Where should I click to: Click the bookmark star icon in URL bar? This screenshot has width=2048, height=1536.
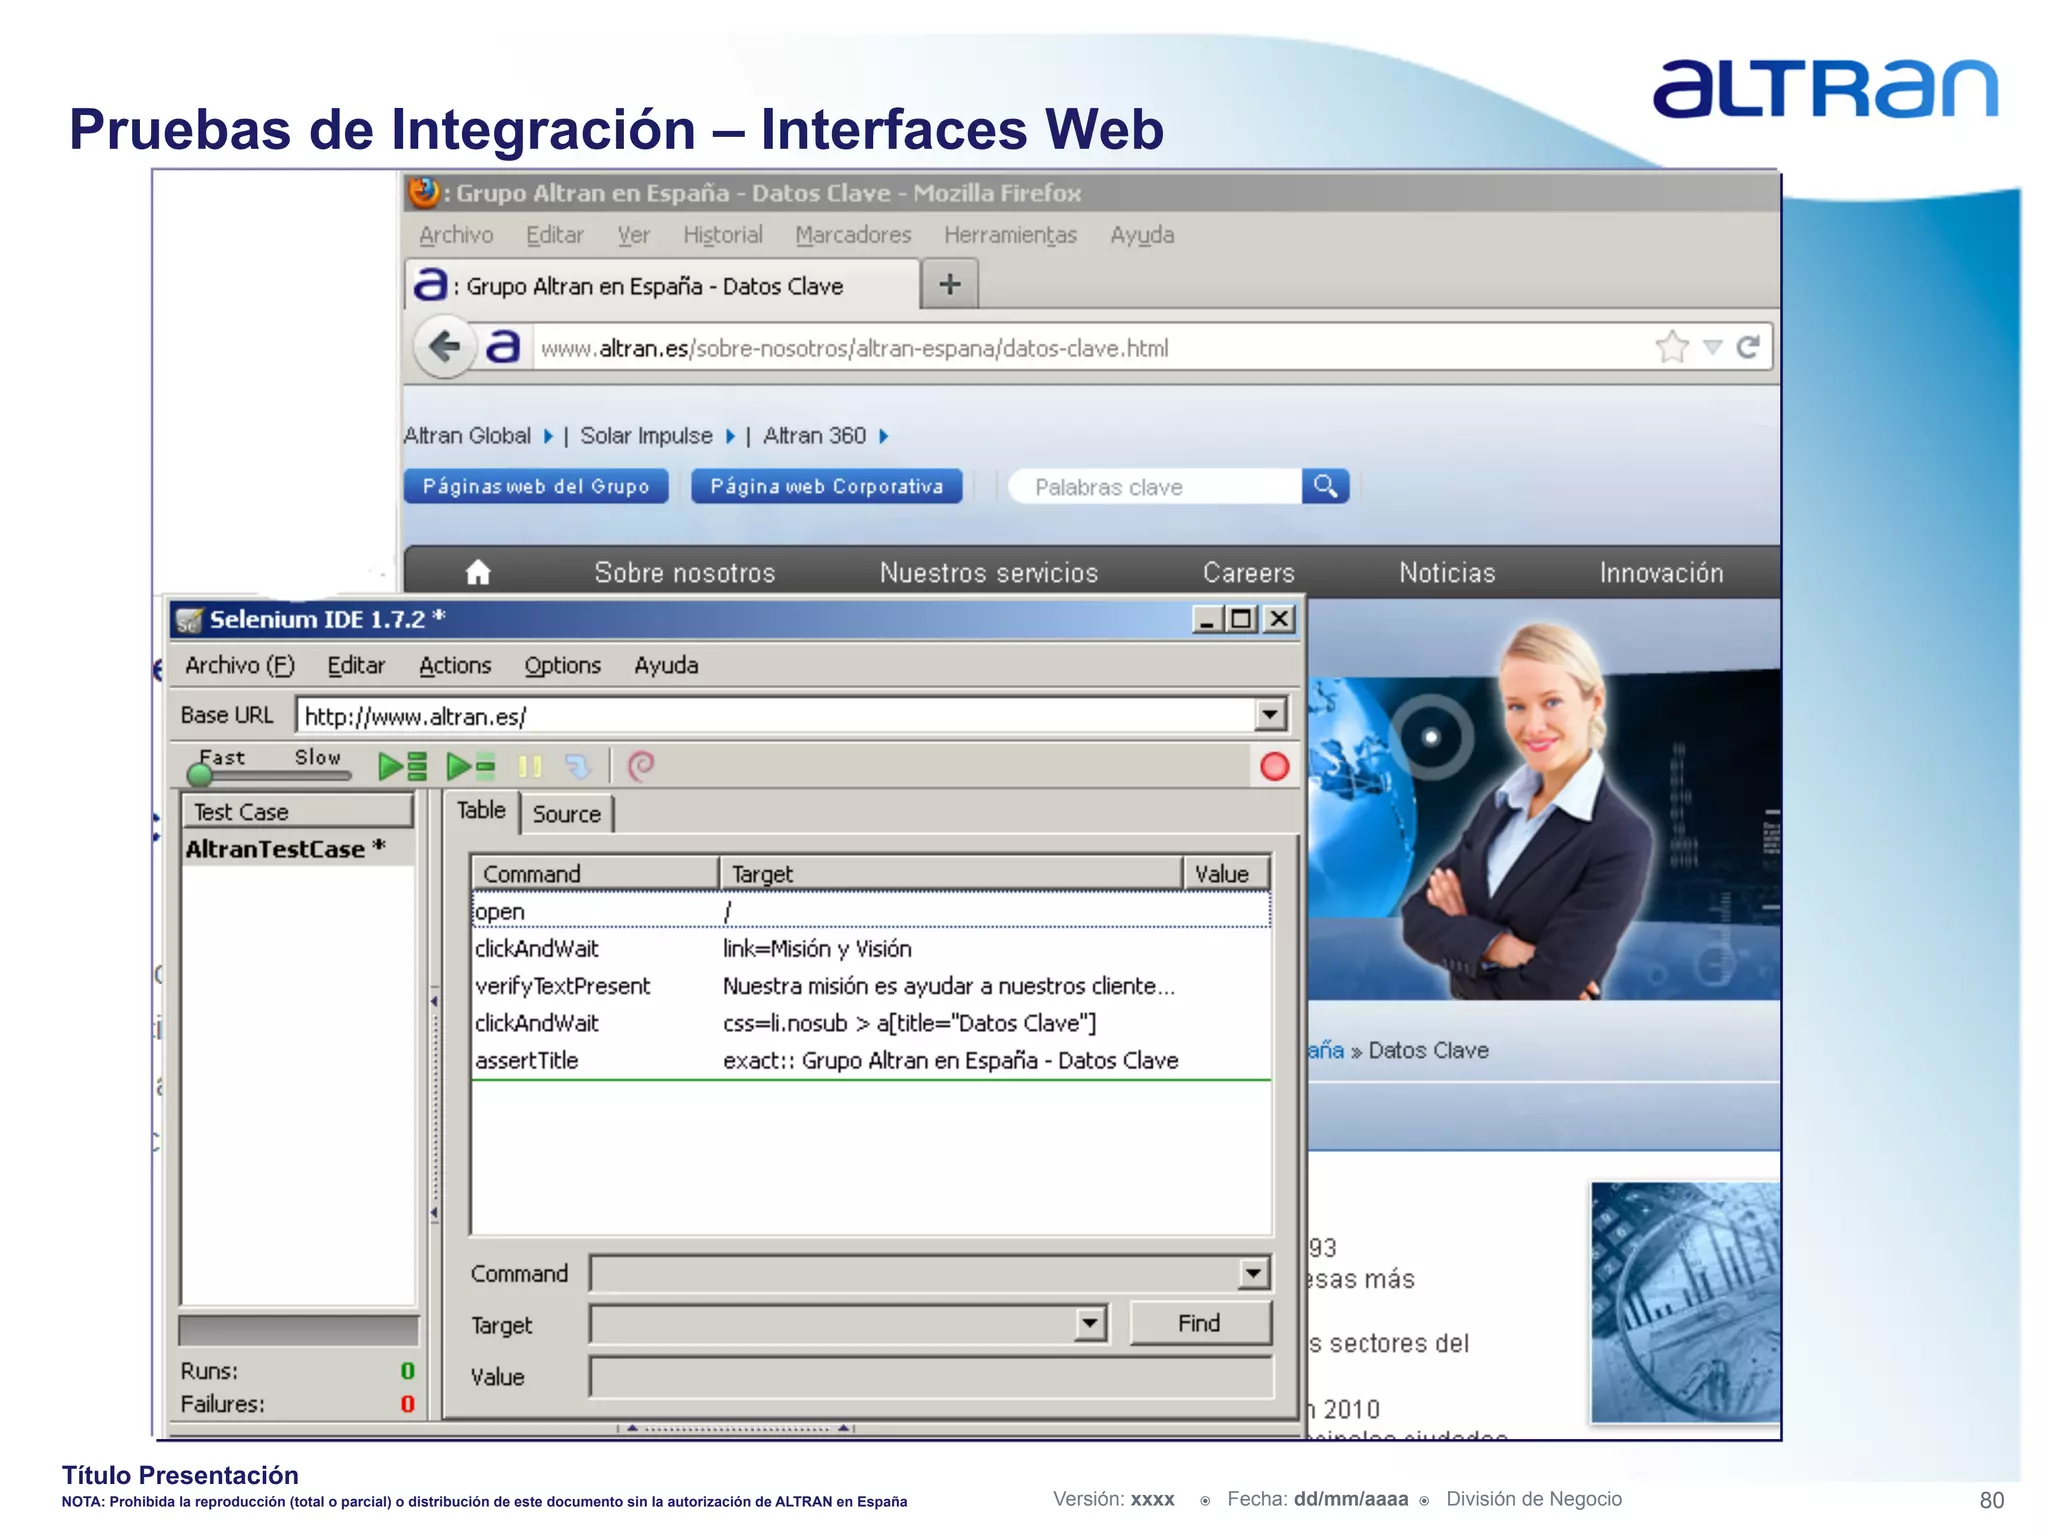pyautogui.click(x=1671, y=347)
